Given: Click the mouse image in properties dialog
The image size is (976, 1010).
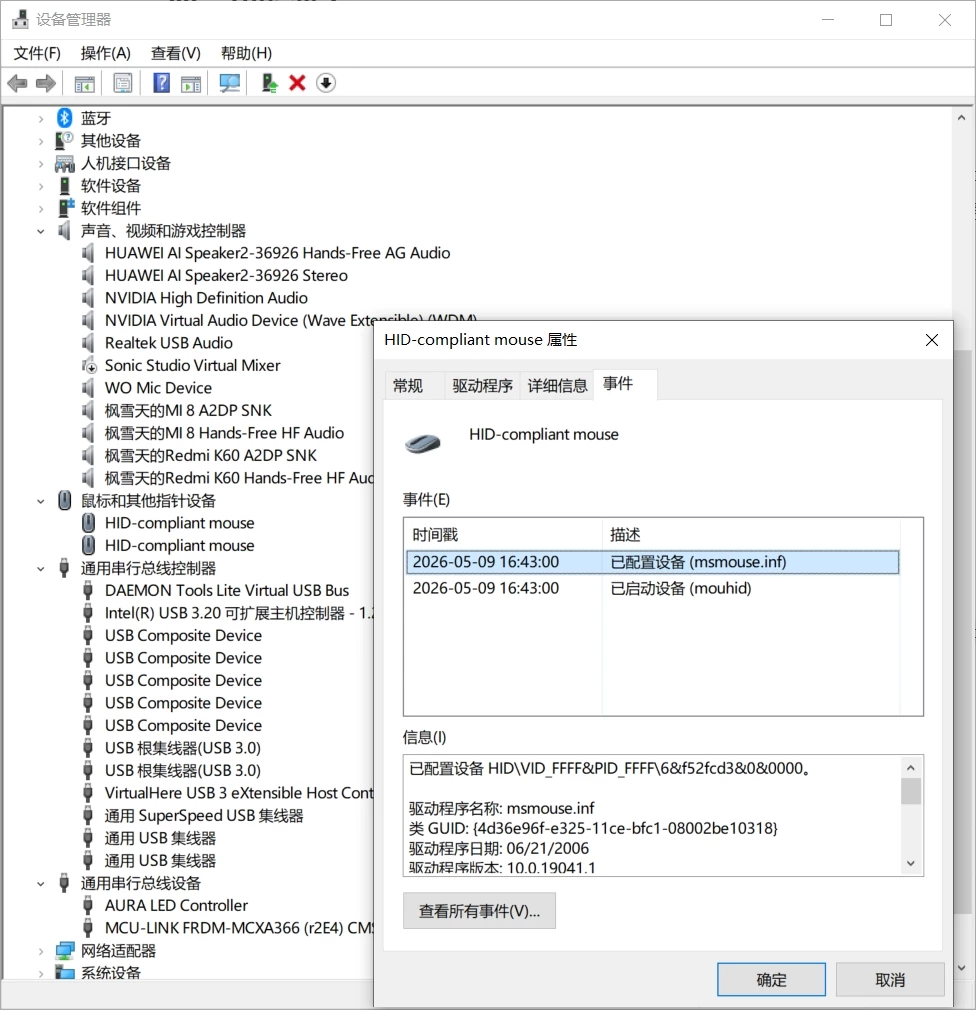Looking at the screenshot, I should click(x=423, y=443).
